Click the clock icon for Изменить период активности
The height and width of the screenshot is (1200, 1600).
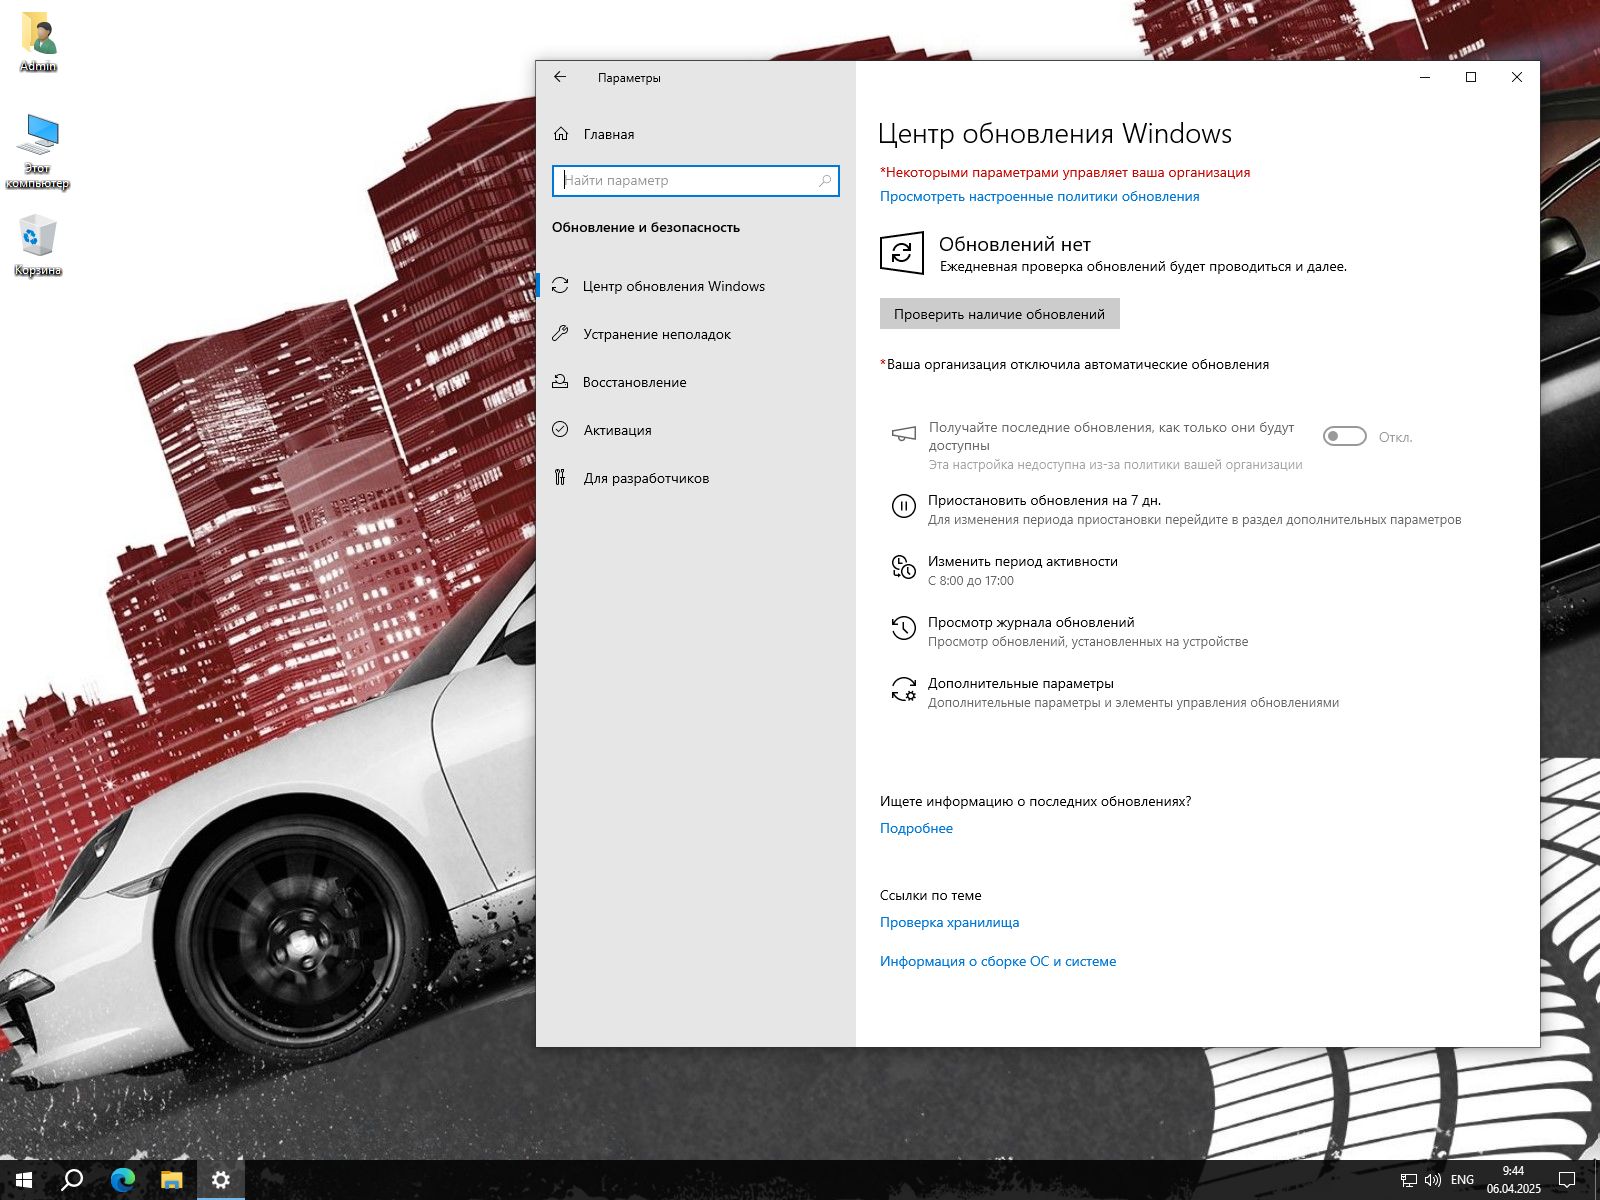903,568
